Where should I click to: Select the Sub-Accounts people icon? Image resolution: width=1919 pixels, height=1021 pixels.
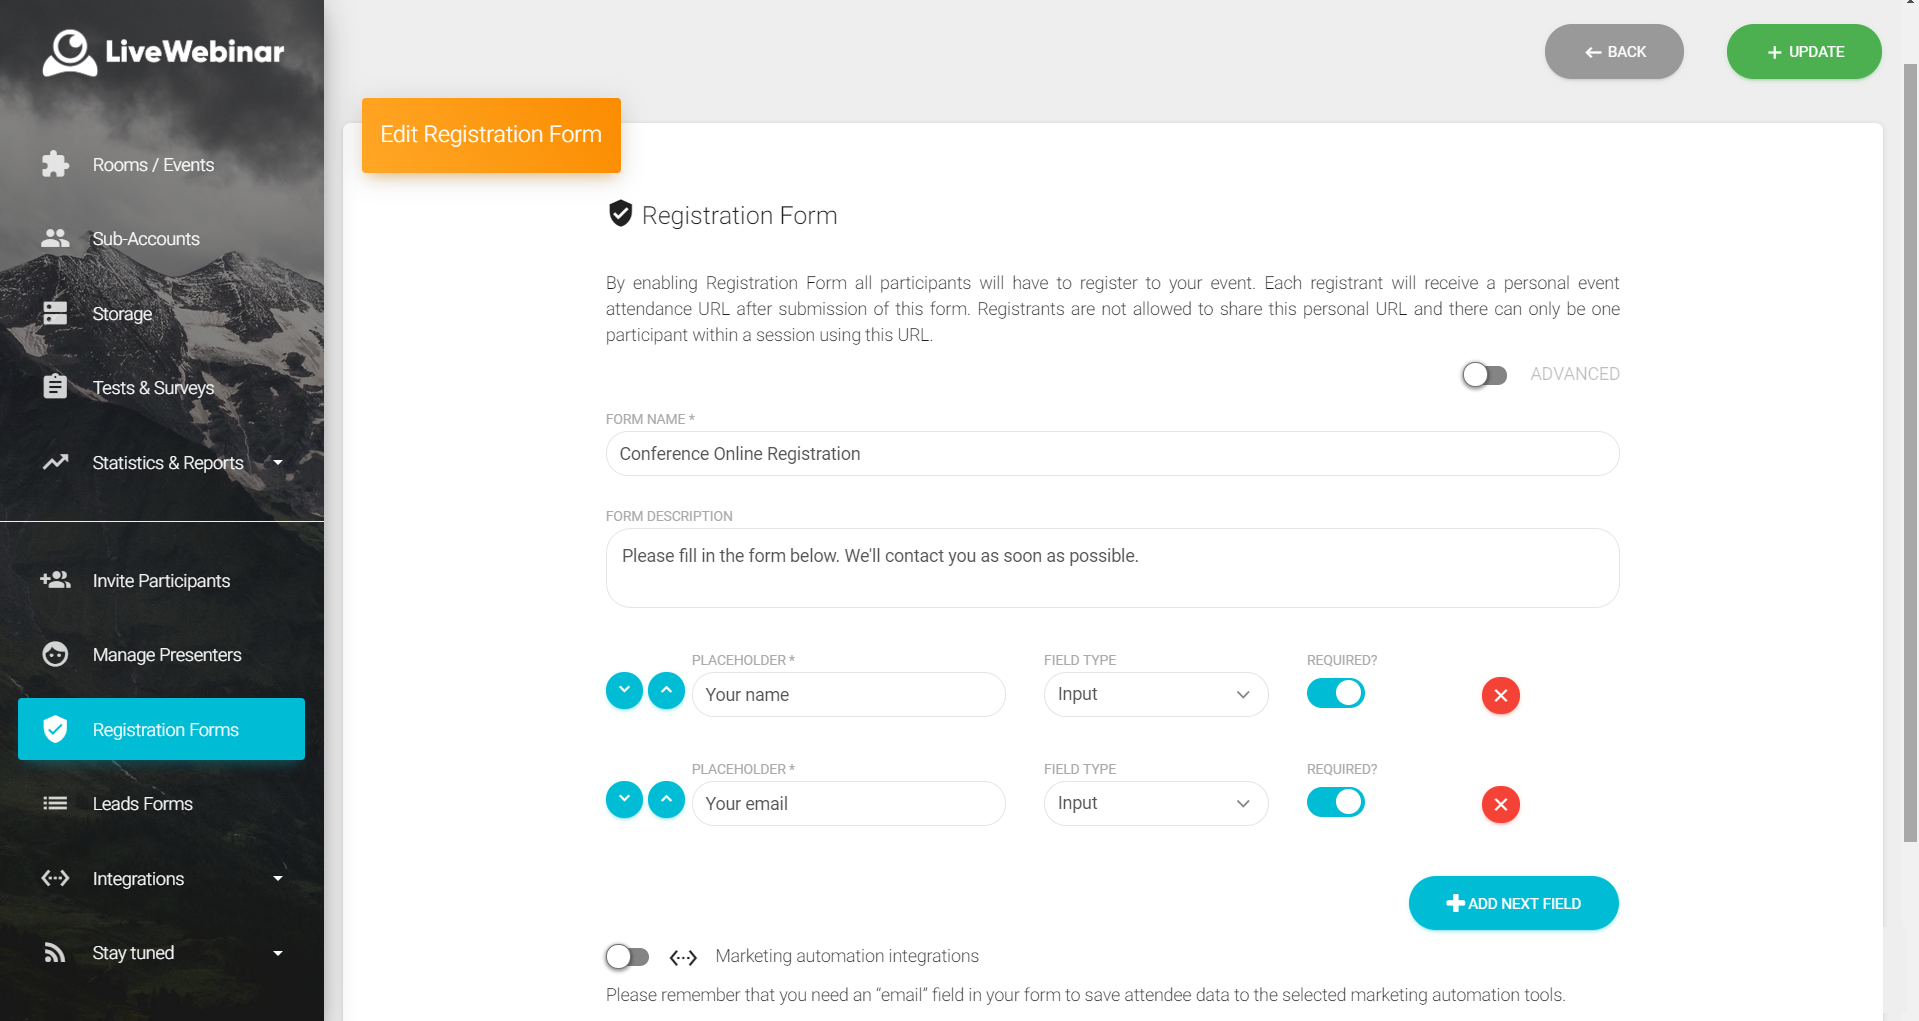[x=55, y=238]
